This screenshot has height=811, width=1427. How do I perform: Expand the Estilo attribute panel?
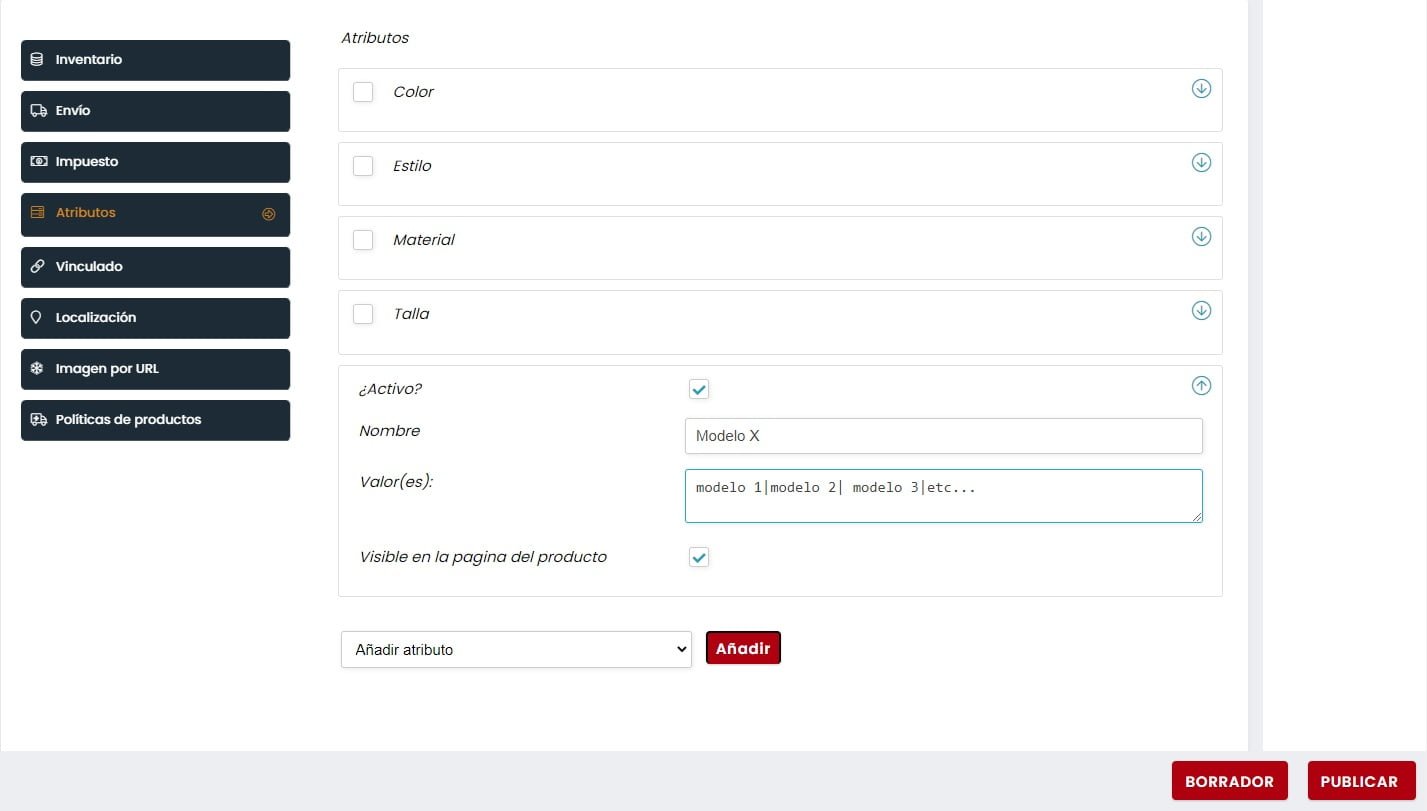pyautogui.click(x=1201, y=162)
